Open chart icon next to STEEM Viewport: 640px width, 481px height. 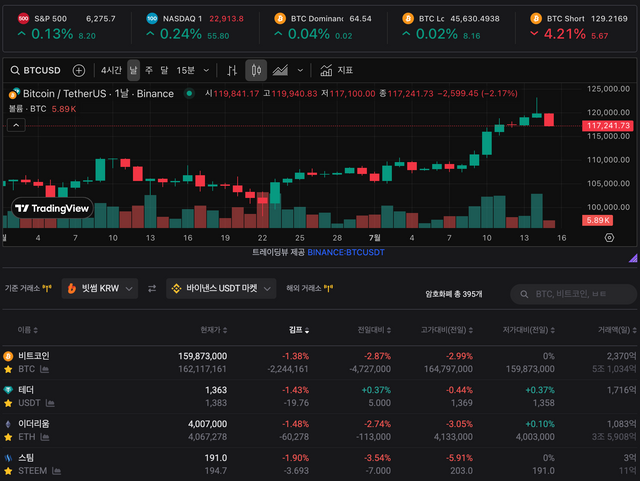[x=57, y=471]
